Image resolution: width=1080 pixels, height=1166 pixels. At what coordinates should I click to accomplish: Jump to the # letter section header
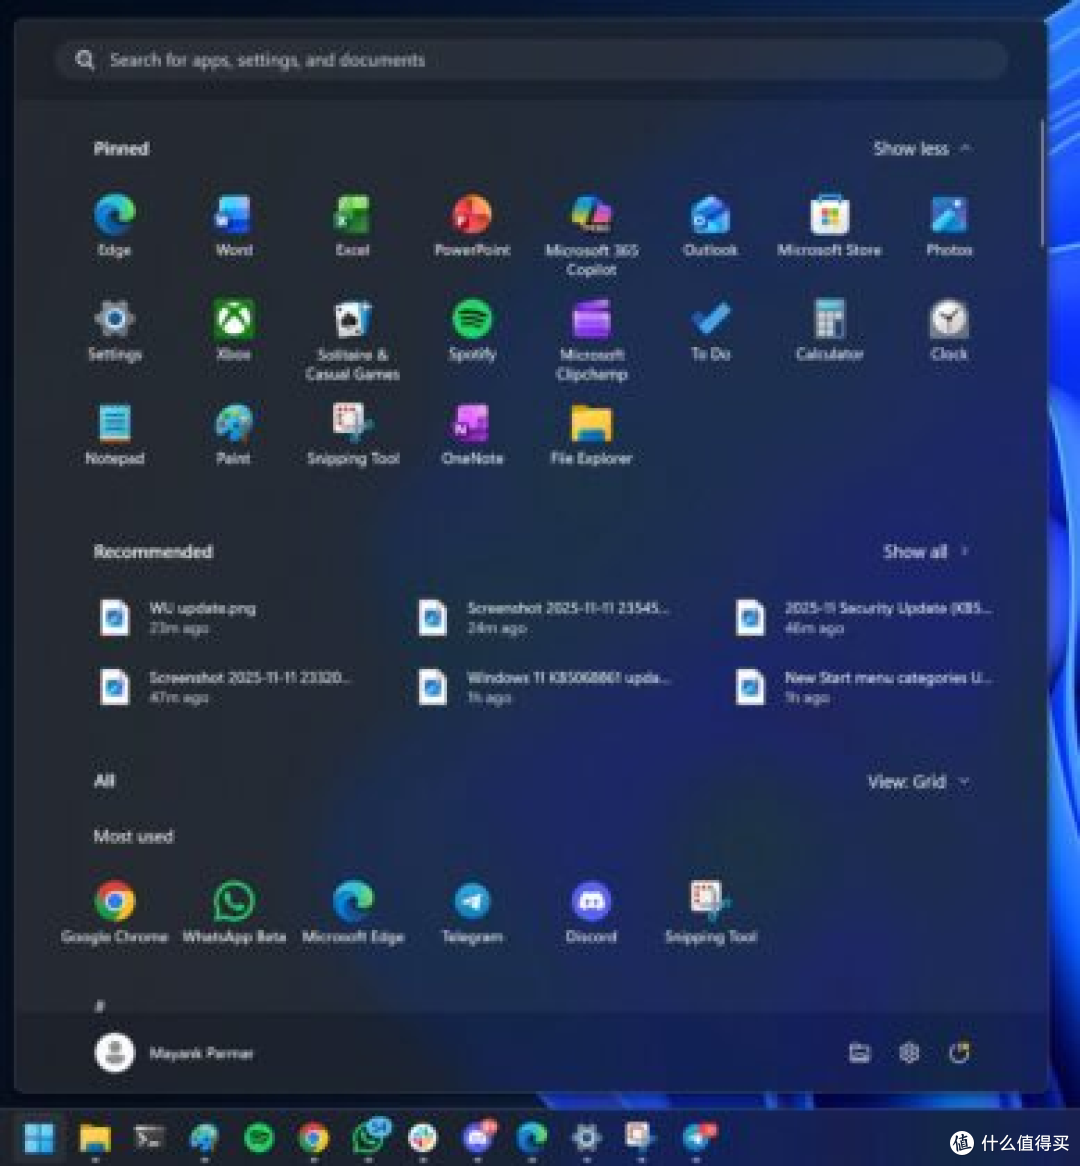pos(100,1006)
